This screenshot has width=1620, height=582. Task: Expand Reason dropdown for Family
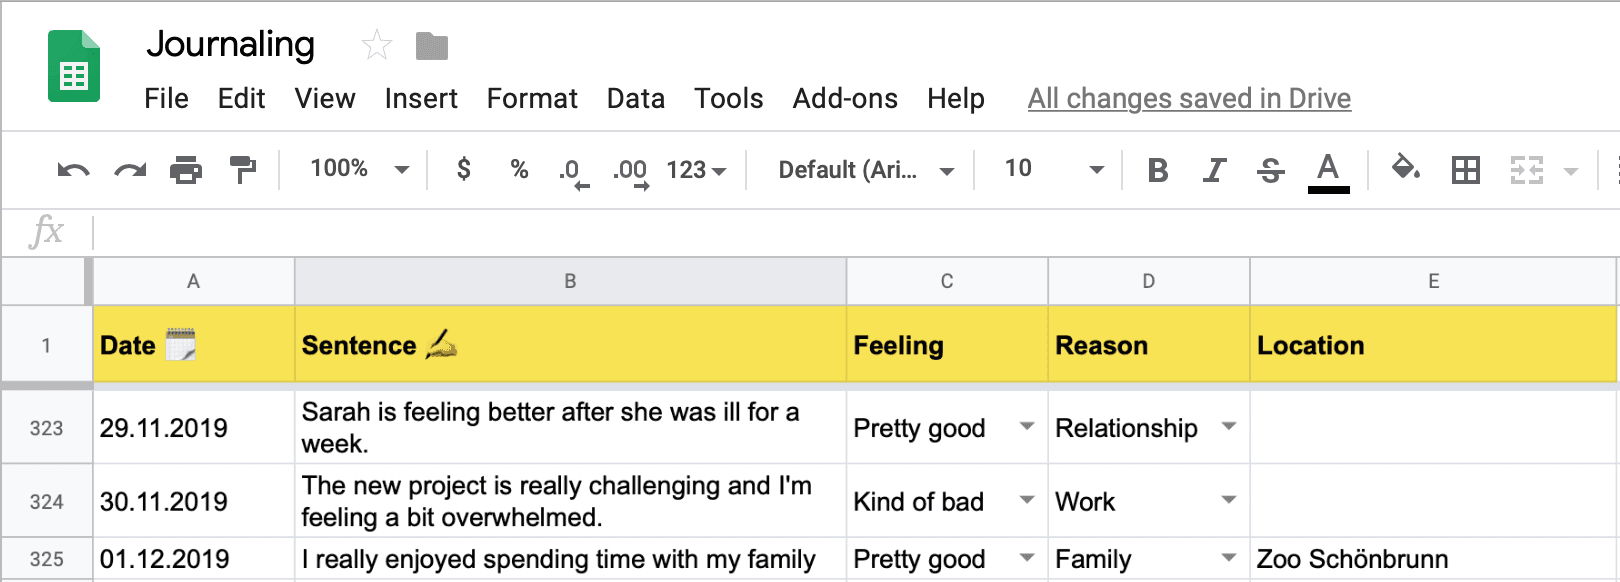1229,558
